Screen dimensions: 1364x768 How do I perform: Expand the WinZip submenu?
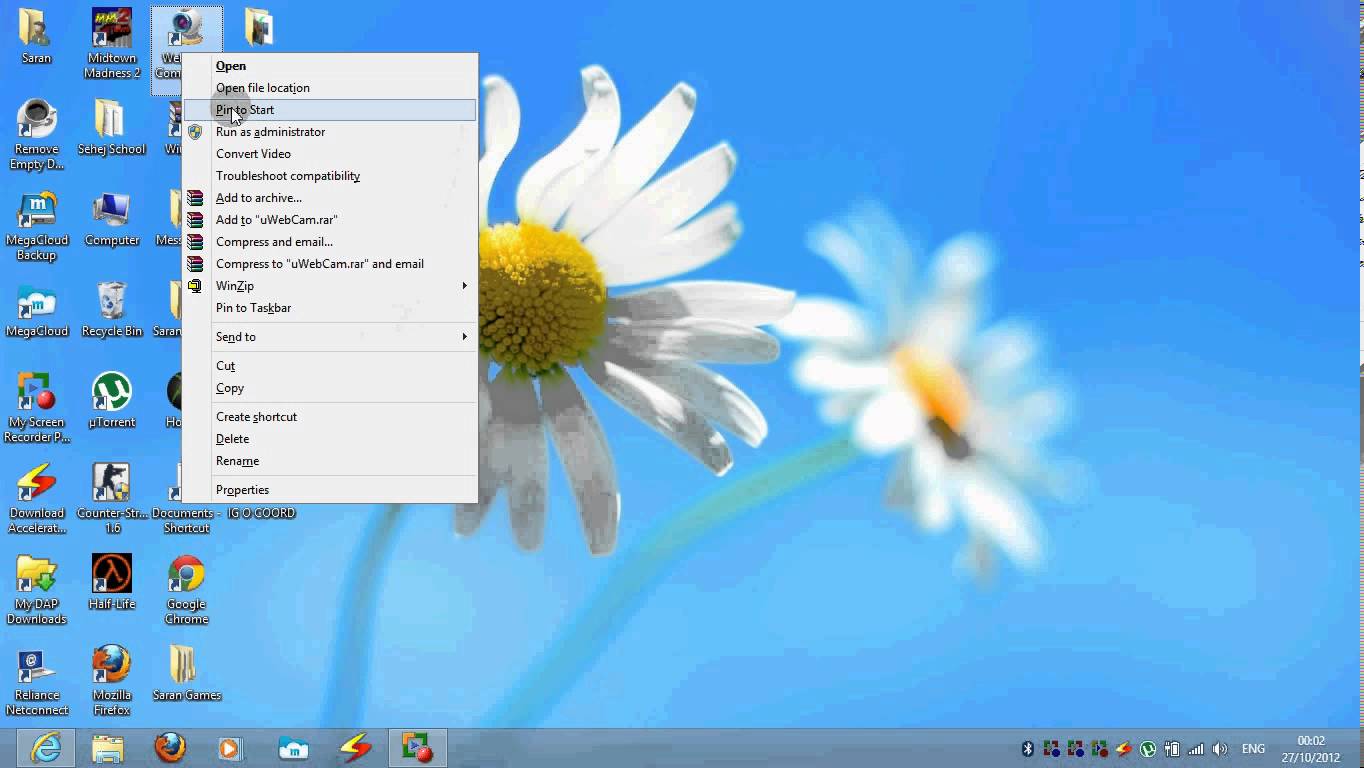(x=330, y=286)
